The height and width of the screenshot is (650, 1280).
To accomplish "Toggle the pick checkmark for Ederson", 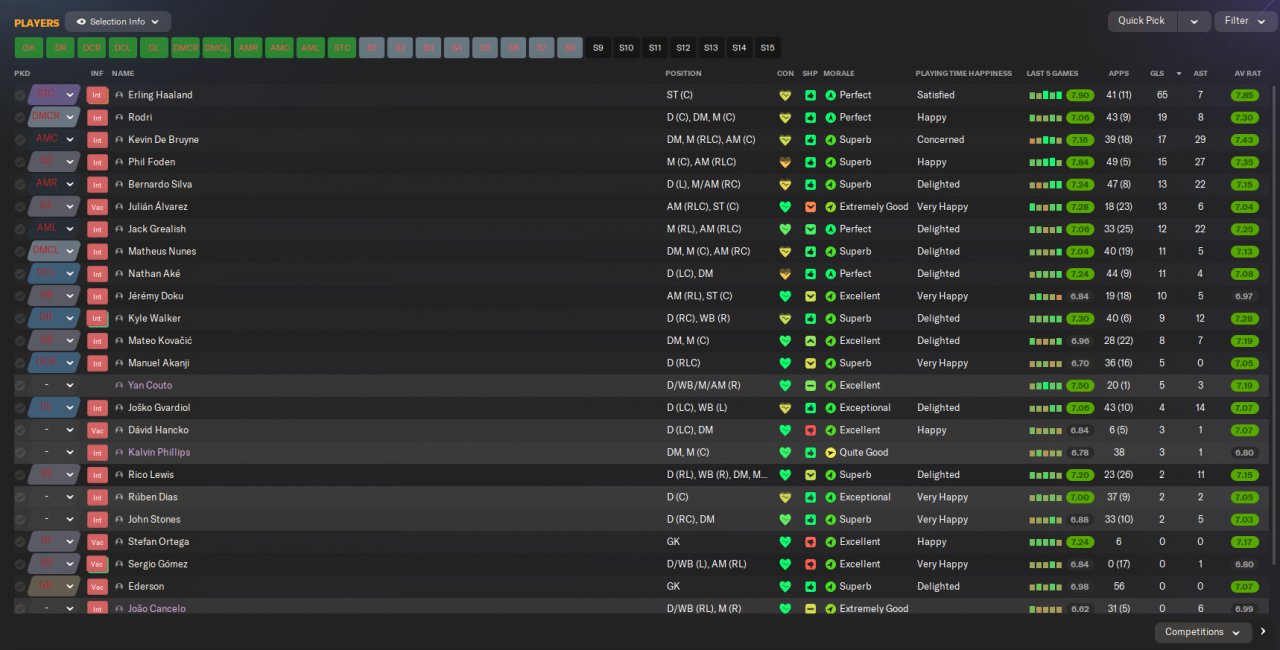I will click(x=20, y=587).
